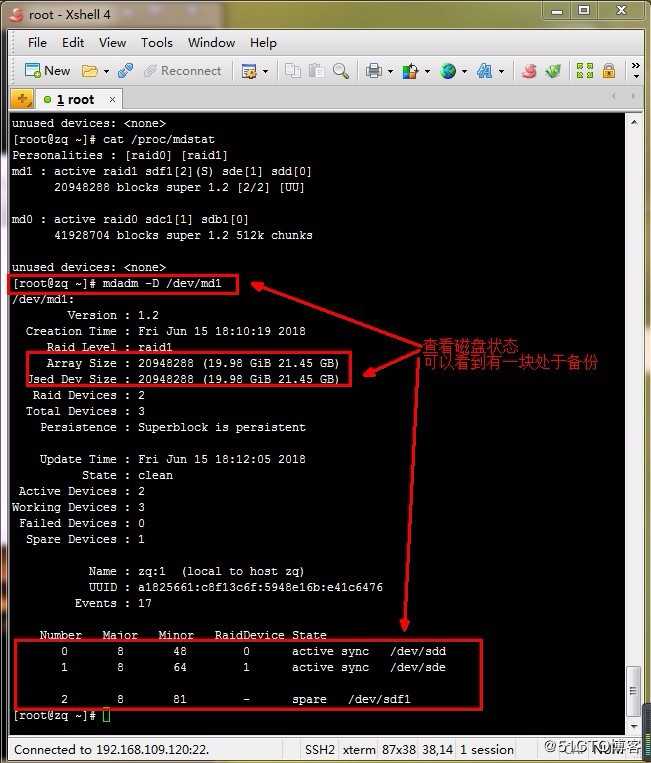Click '1 session' in the status bar
The width and height of the screenshot is (651, 763).
tap(487, 749)
